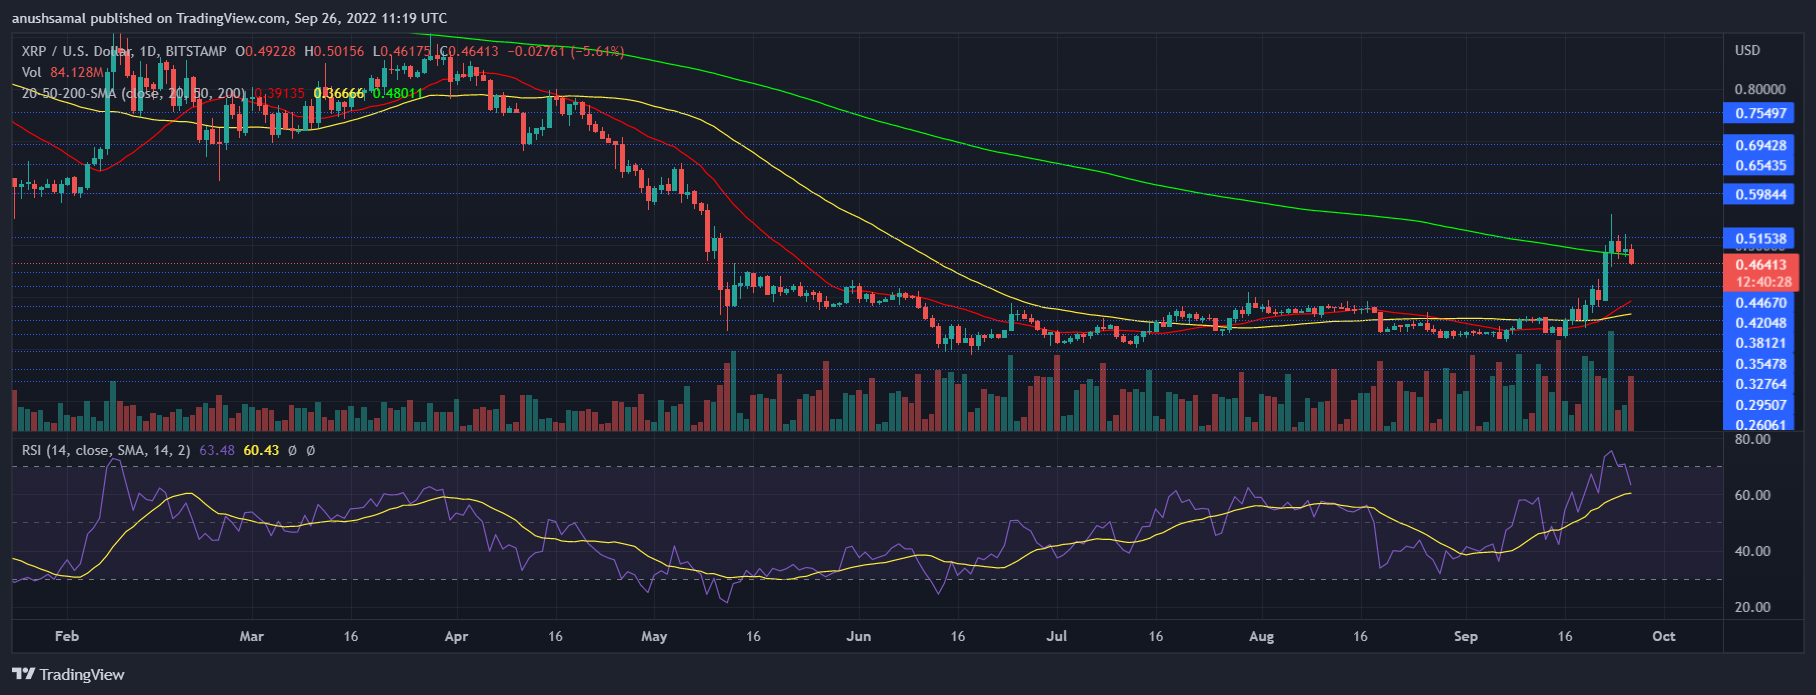Image resolution: width=1816 pixels, height=695 pixels.
Task: Click the Jul label on time axis
Action: pyautogui.click(x=1058, y=636)
